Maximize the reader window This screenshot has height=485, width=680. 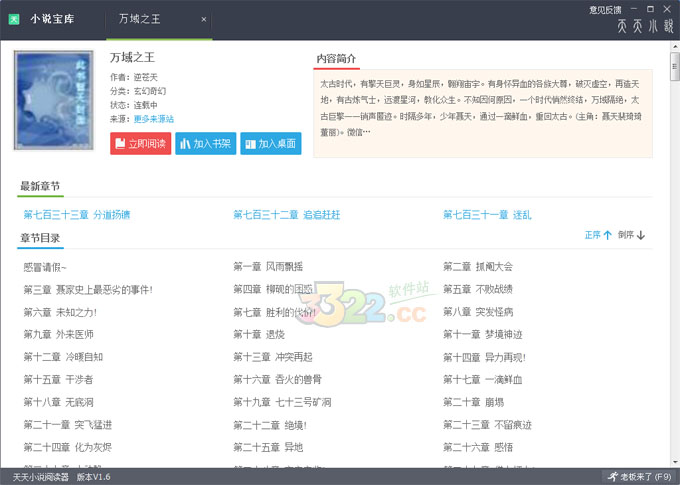pyautogui.click(x=650, y=9)
